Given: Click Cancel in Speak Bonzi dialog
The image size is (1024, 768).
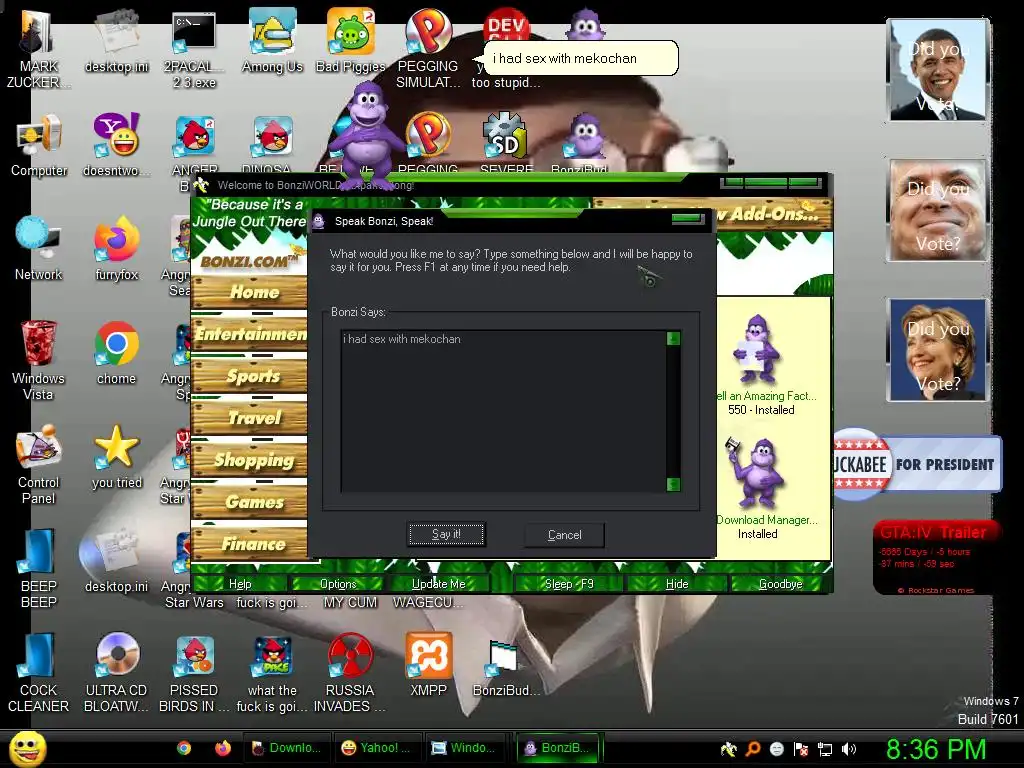Looking at the screenshot, I should tap(564, 535).
